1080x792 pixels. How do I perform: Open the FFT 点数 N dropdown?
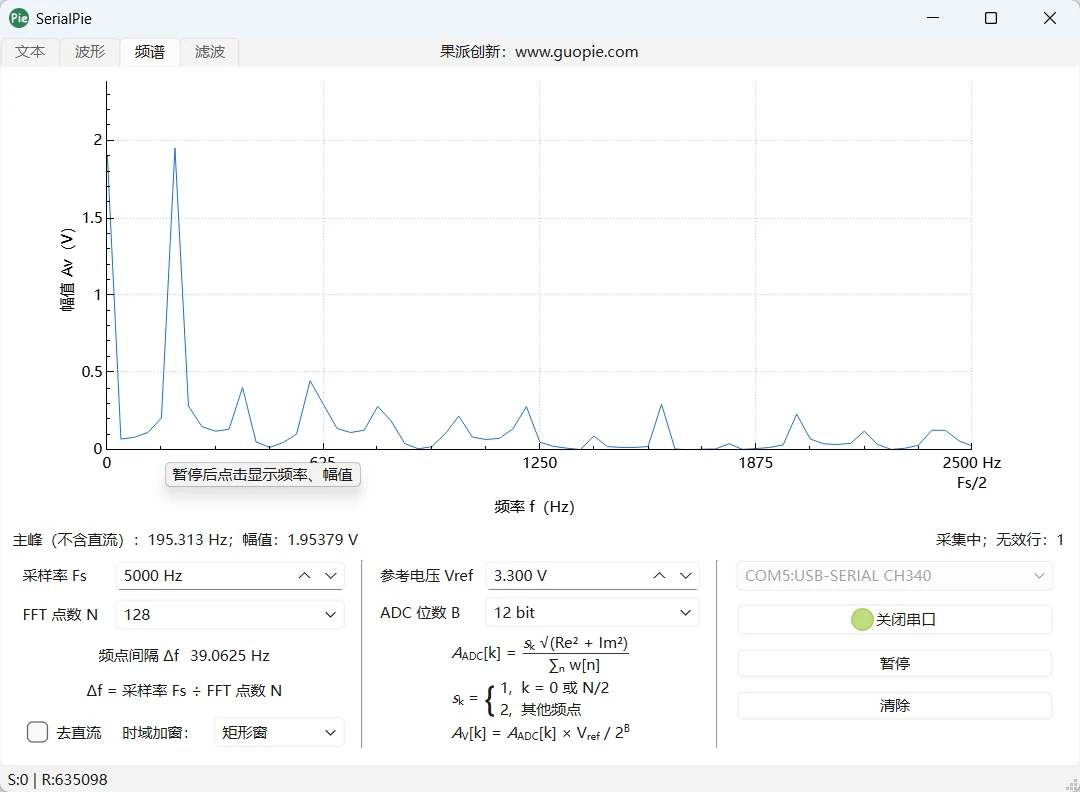230,614
